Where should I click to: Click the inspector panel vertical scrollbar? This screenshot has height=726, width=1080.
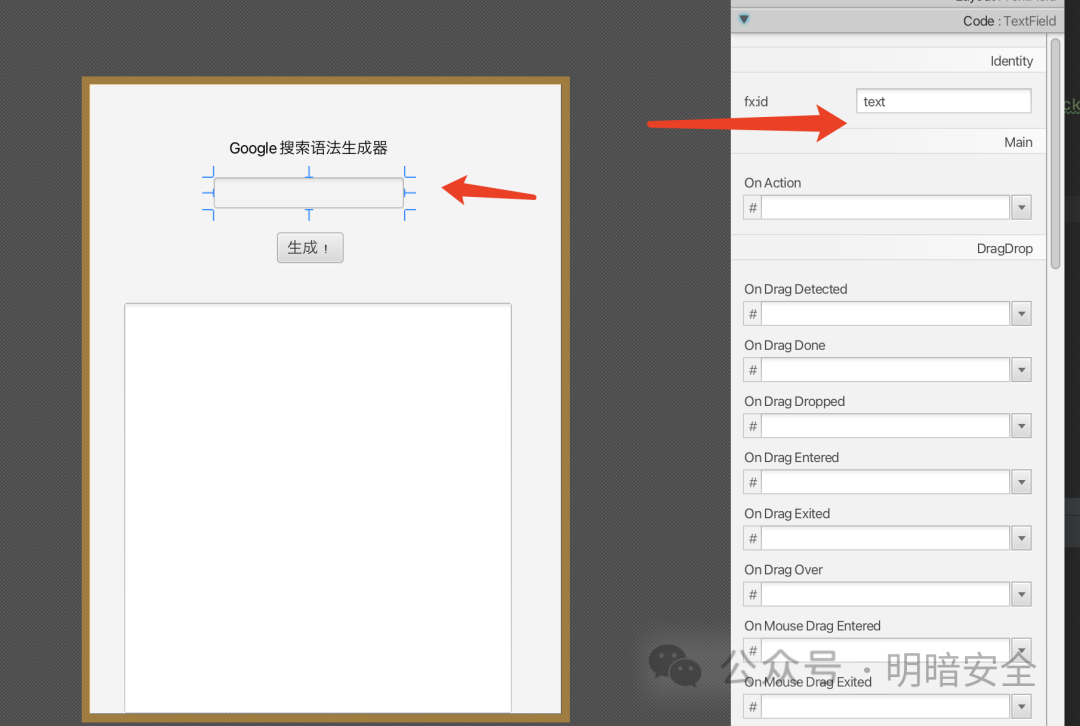coord(1055,153)
